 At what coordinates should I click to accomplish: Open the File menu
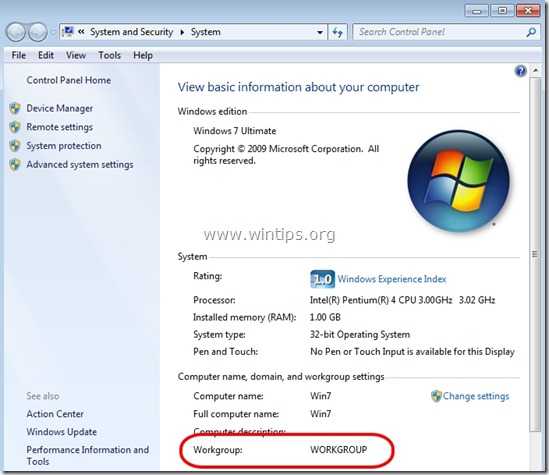pyautogui.click(x=19, y=55)
